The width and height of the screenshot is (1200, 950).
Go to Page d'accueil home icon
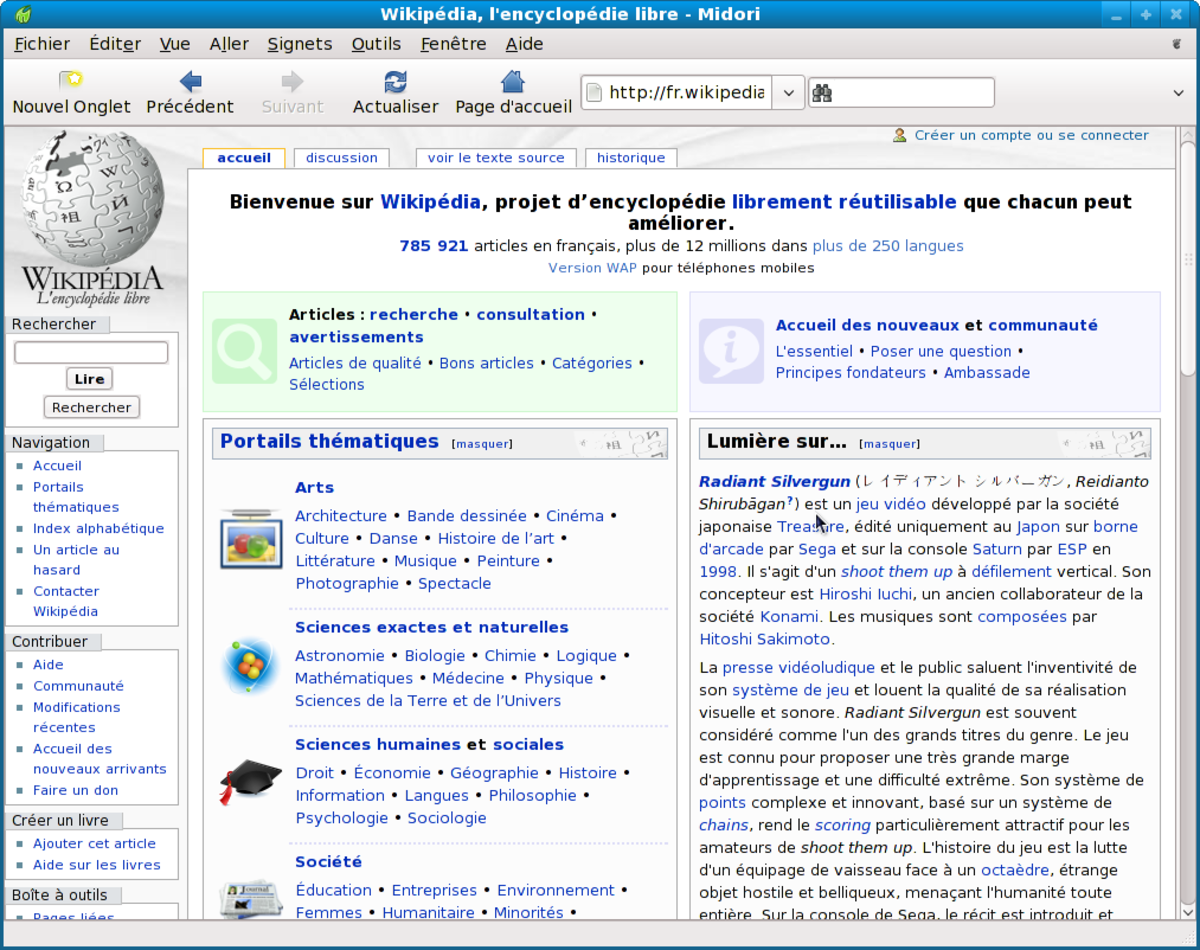(x=513, y=81)
